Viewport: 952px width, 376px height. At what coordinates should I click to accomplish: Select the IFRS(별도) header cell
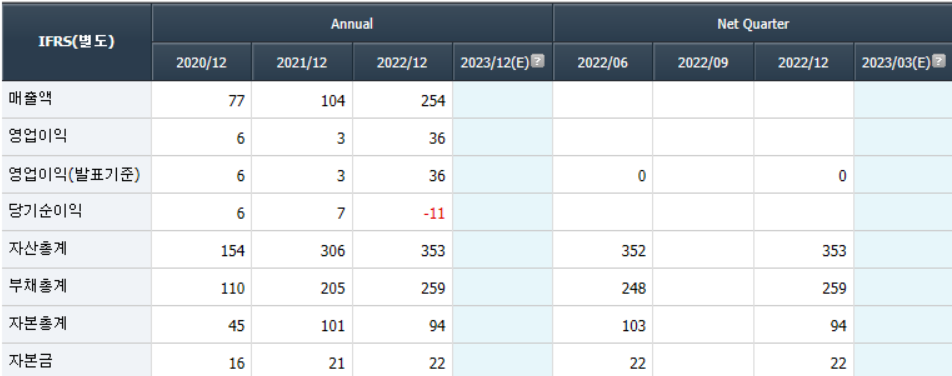coord(76,42)
